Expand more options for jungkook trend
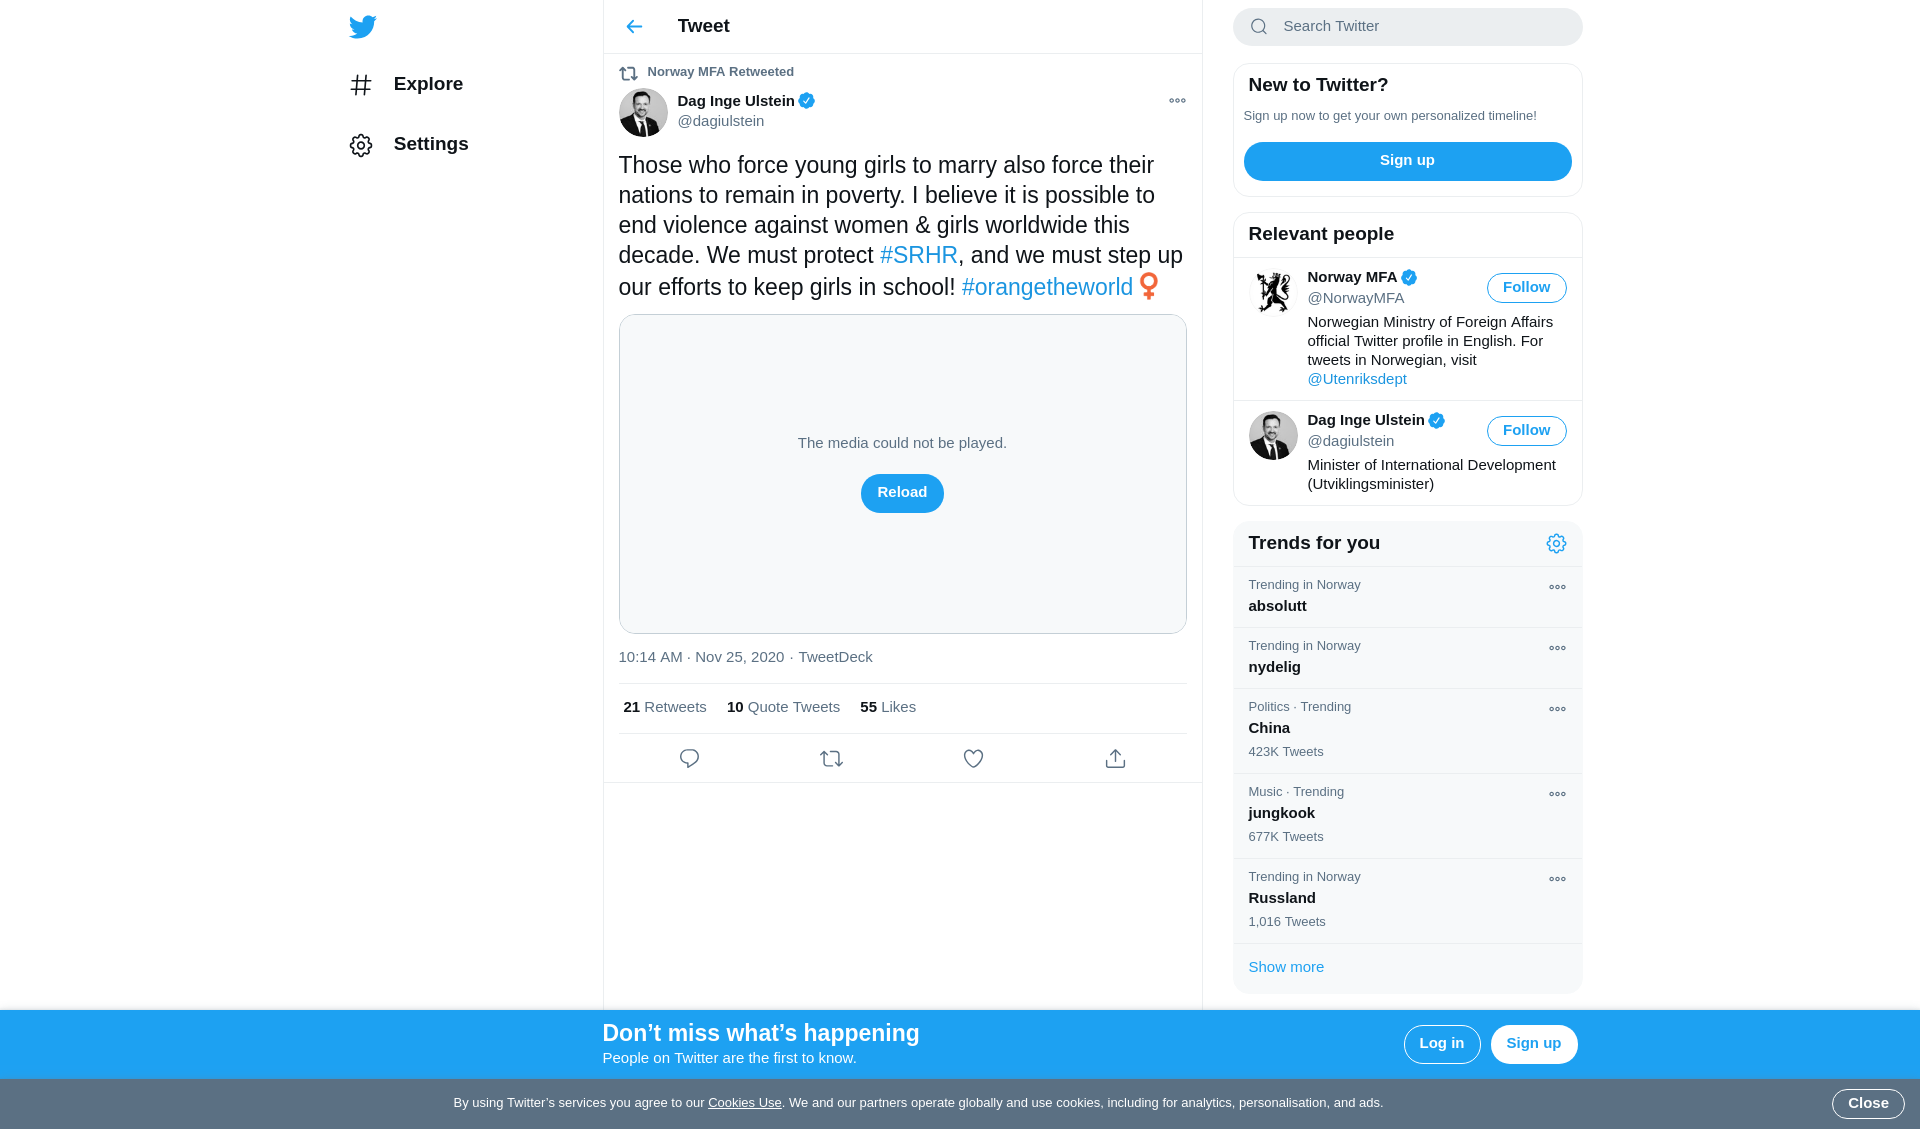This screenshot has height=1129, width=1920. click(x=1557, y=795)
